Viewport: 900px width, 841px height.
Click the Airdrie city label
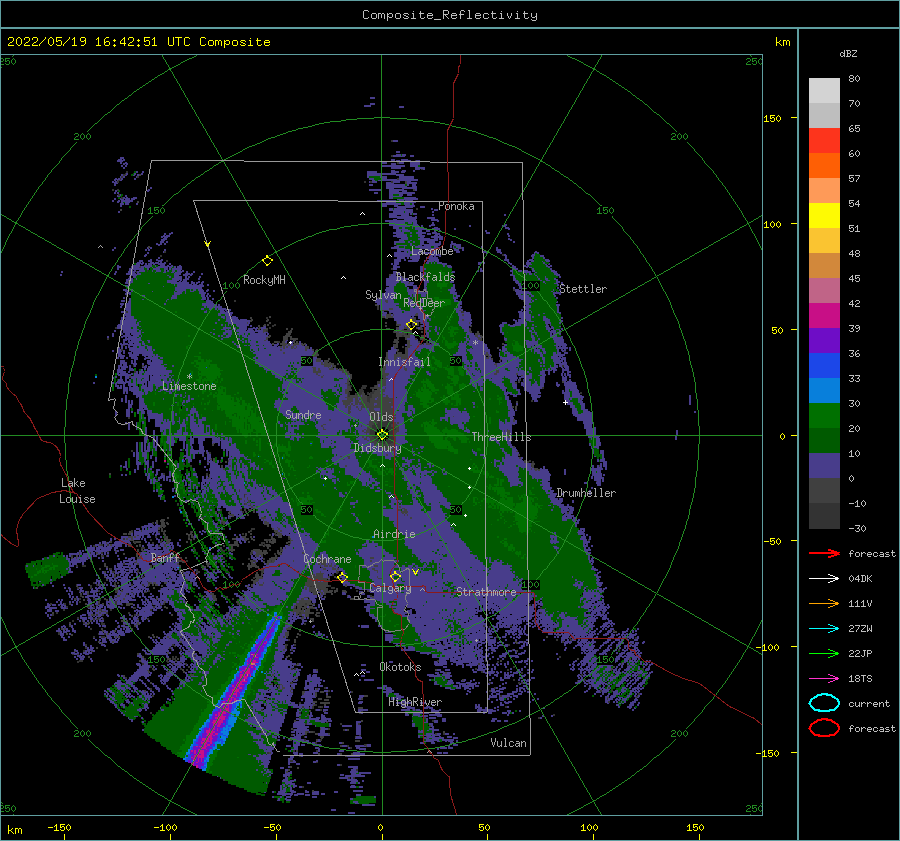click(394, 534)
